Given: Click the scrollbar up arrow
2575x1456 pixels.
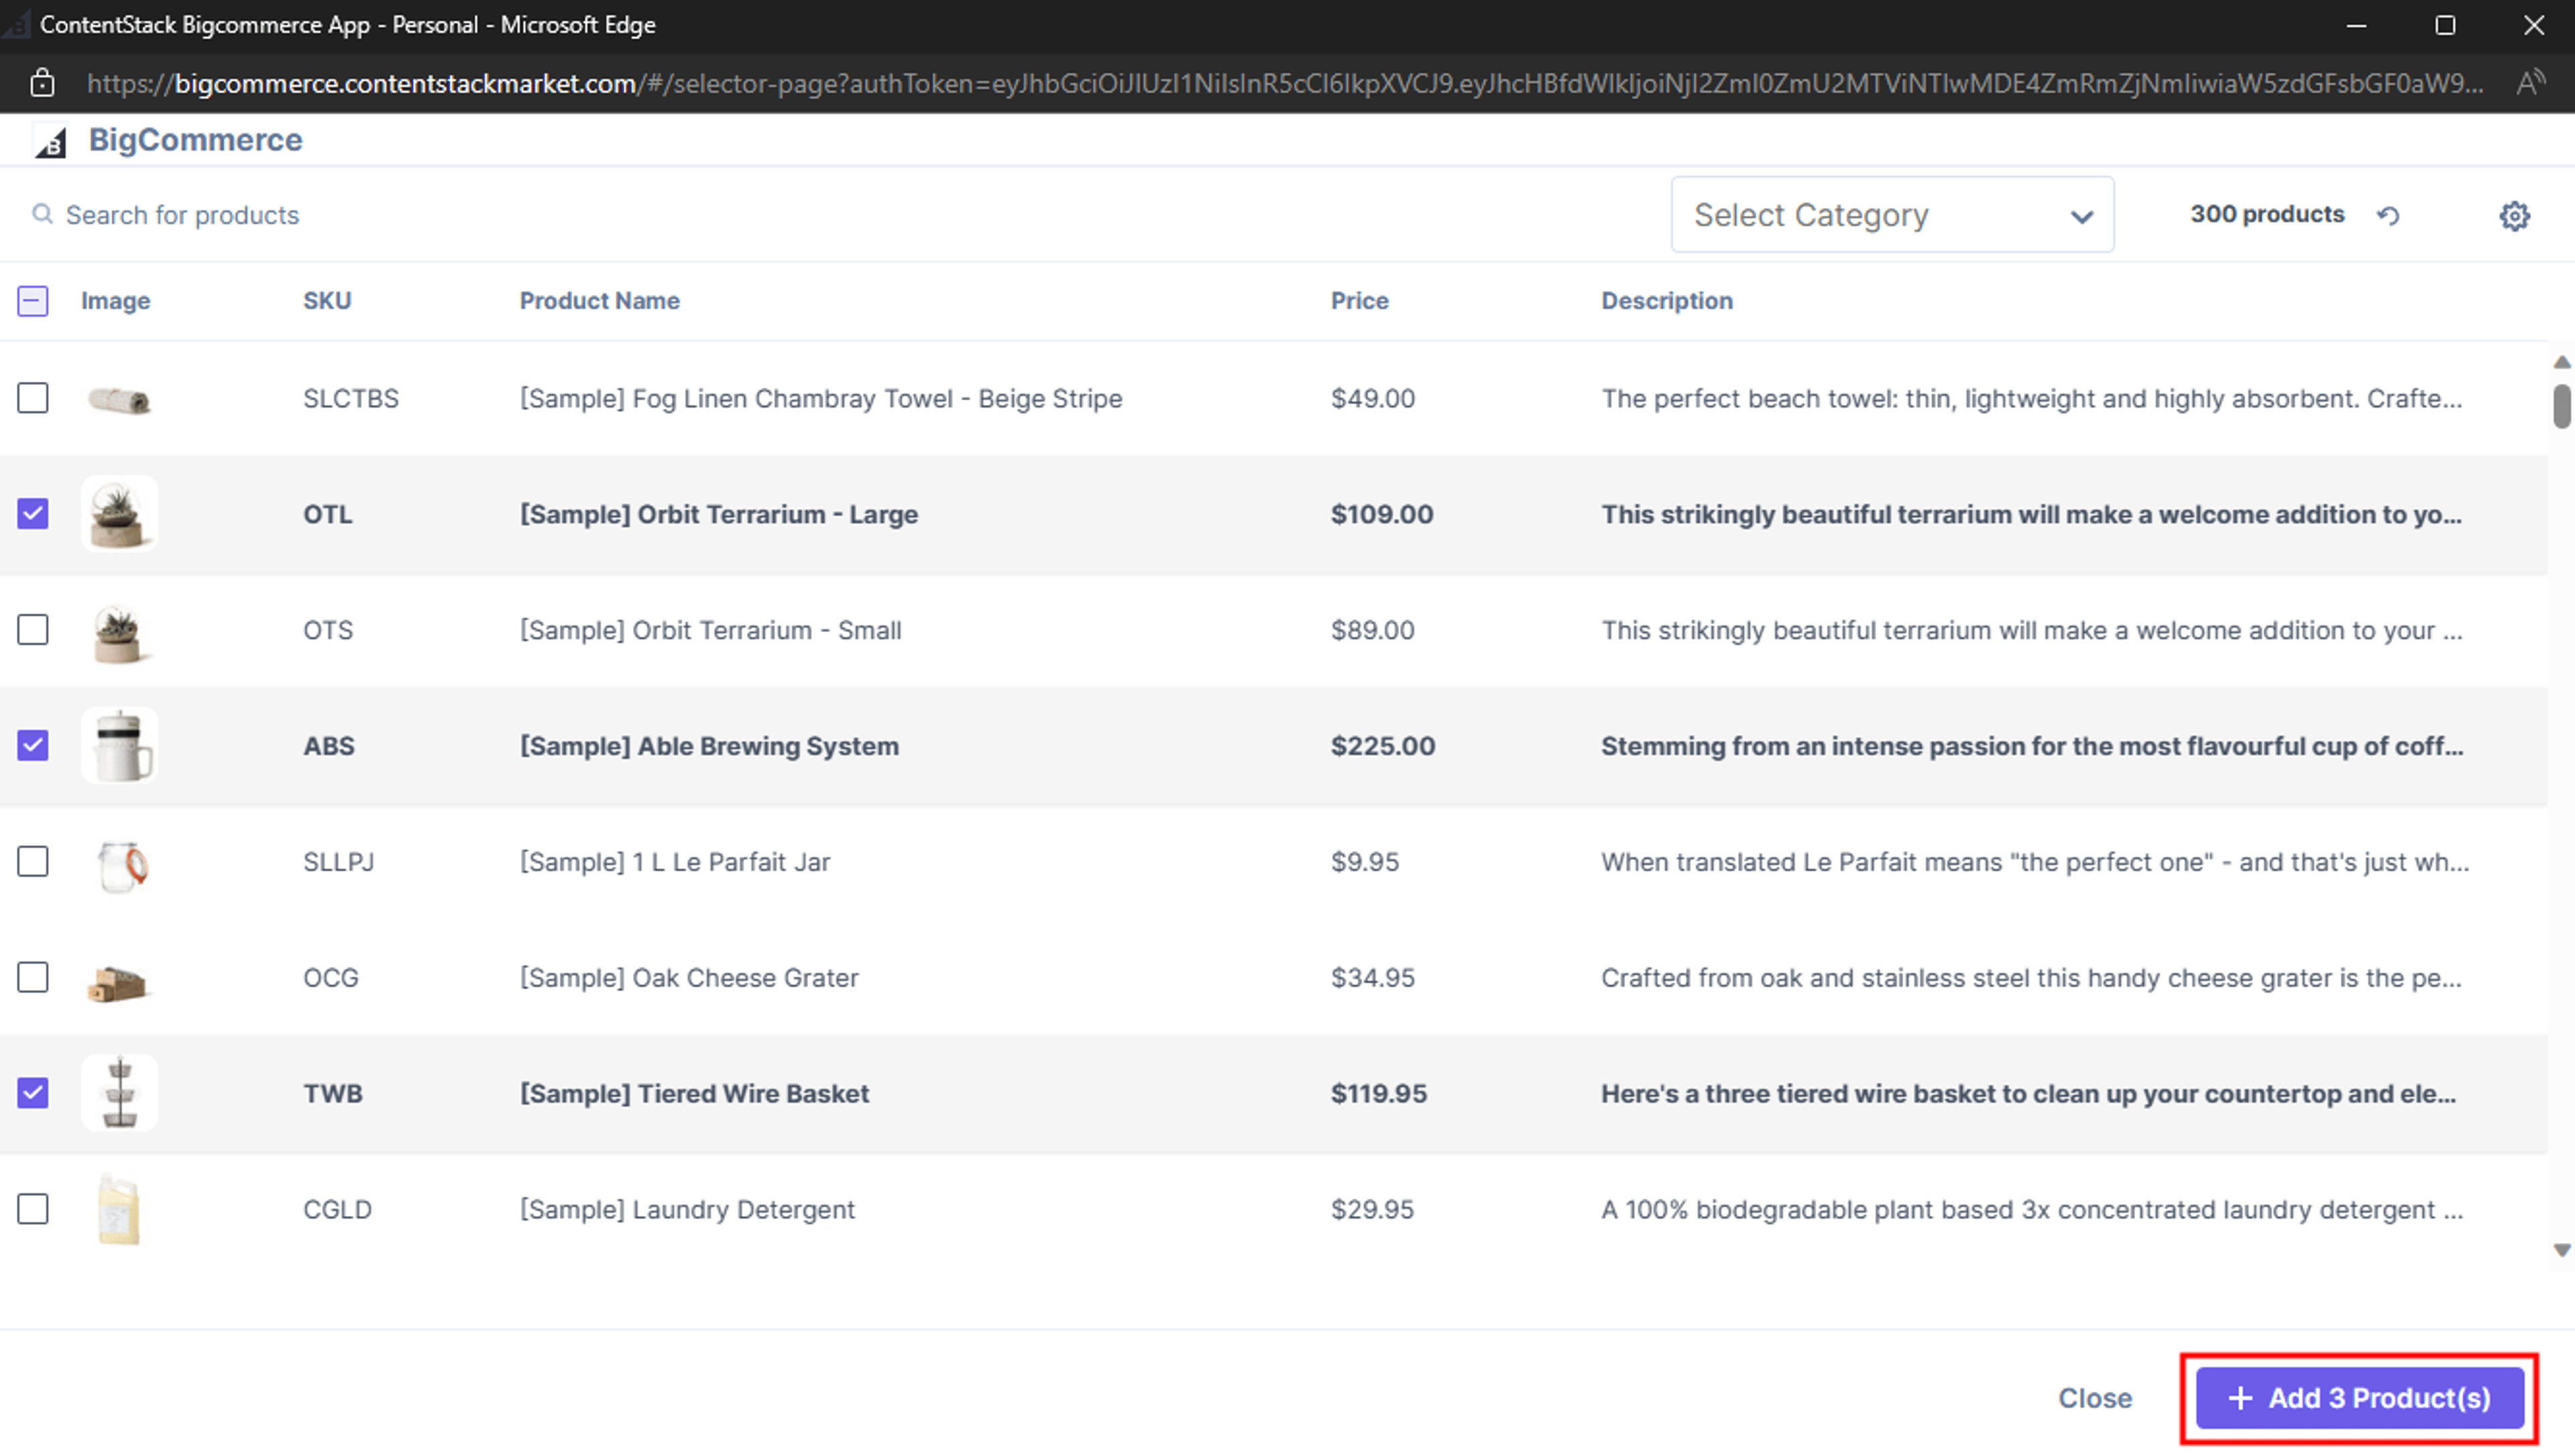Looking at the screenshot, I should [x=2561, y=362].
